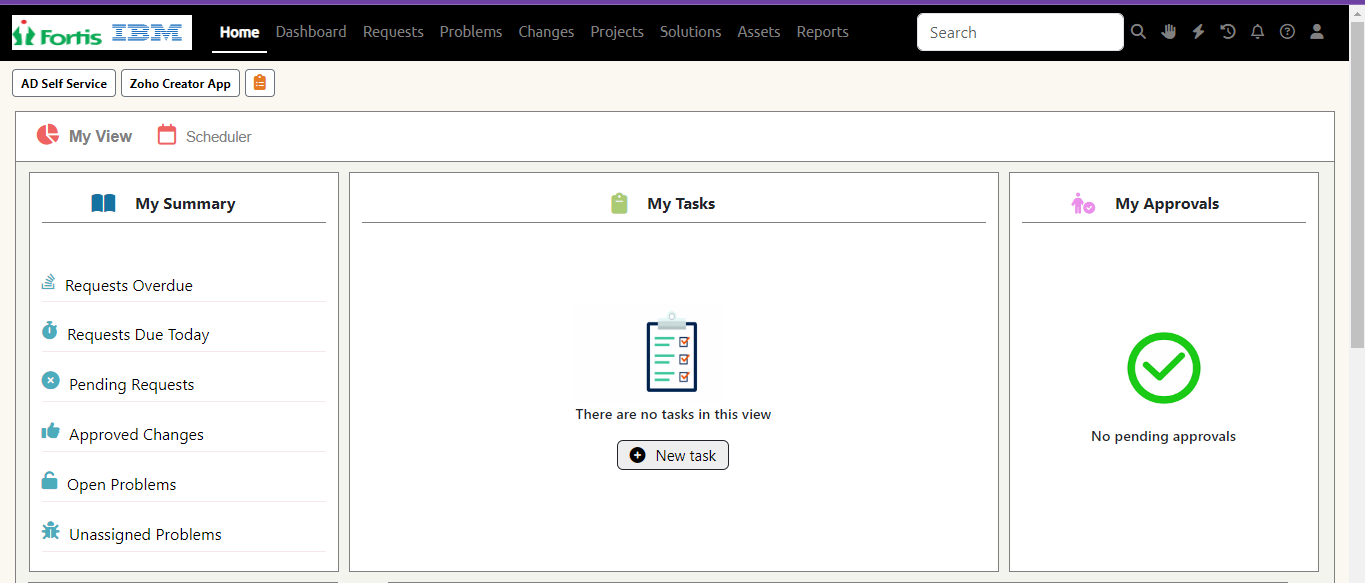Viewport: 1365px width, 583px height.
Task: Click the My Summary book icon
Action: [x=103, y=203]
